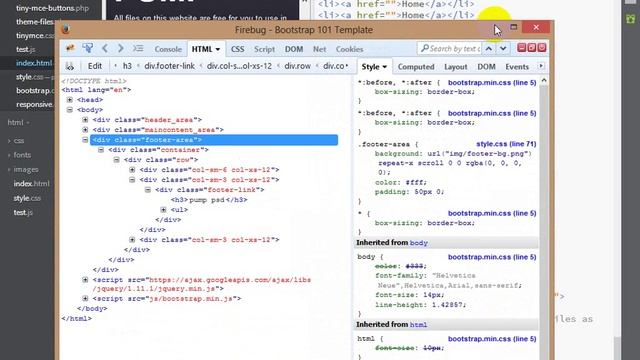Collapse the footer-area div node
The image size is (640, 360).
(85, 140)
